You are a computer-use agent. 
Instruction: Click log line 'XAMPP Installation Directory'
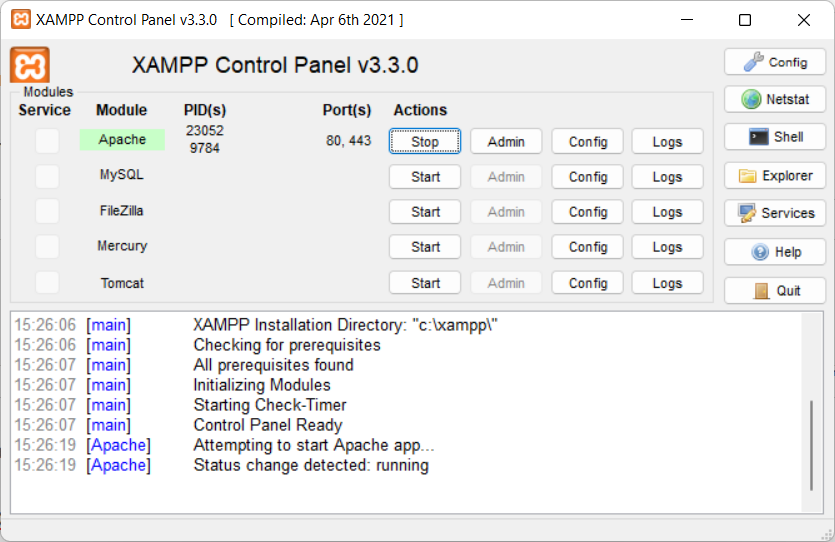(345, 325)
